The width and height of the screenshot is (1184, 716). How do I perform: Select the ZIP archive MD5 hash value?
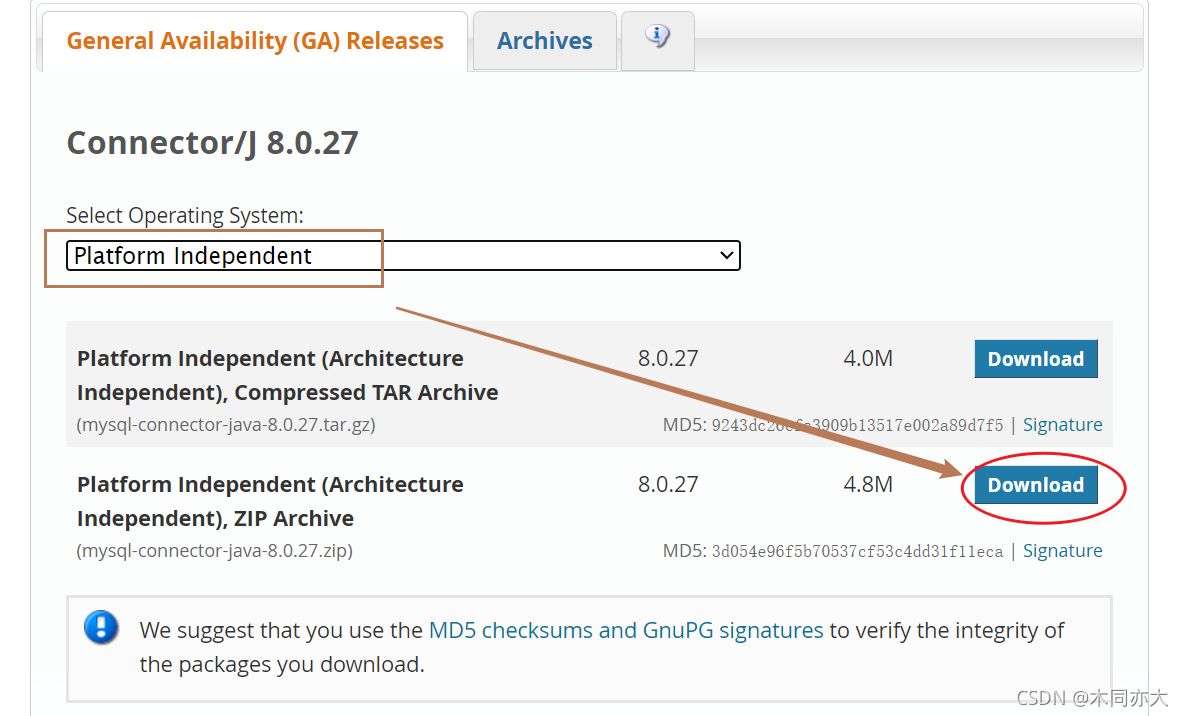click(x=857, y=551)
